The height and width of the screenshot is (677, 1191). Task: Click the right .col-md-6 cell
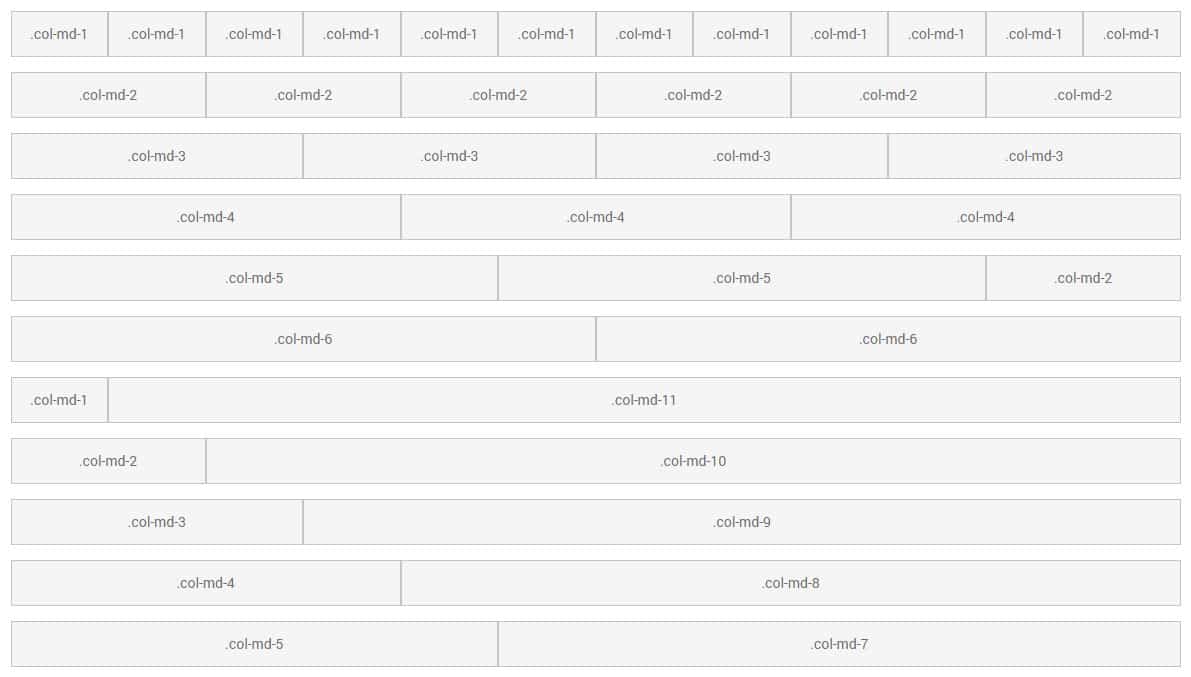pos(888,339)
